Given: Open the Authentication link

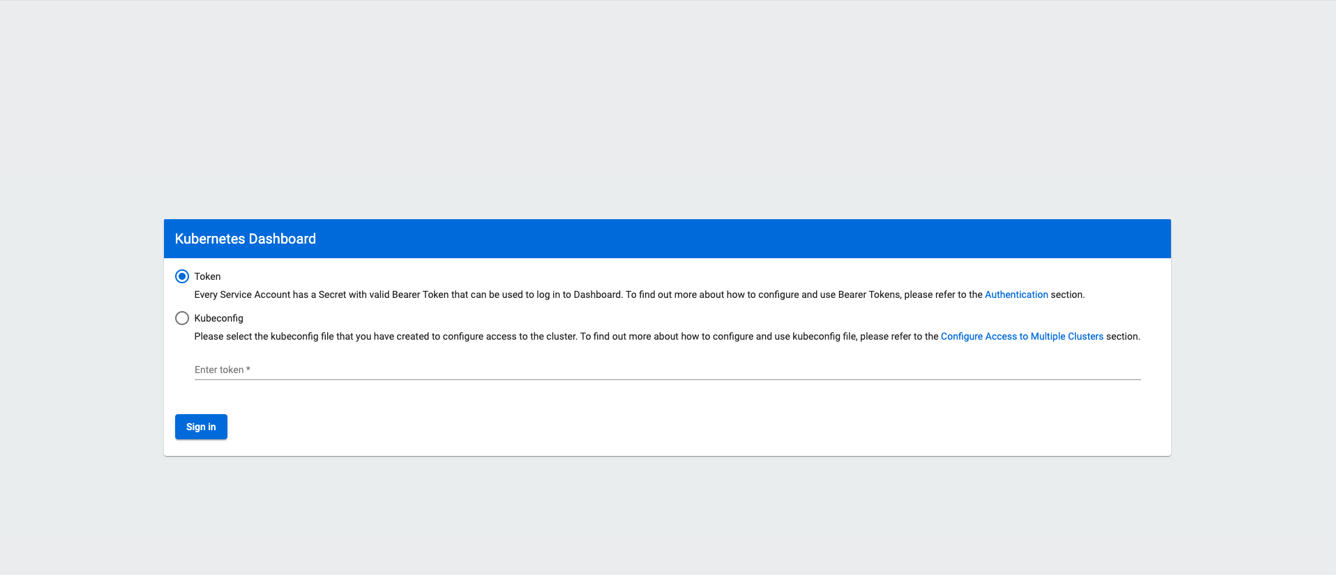Looking at the screenshot, I should 1016,295.
